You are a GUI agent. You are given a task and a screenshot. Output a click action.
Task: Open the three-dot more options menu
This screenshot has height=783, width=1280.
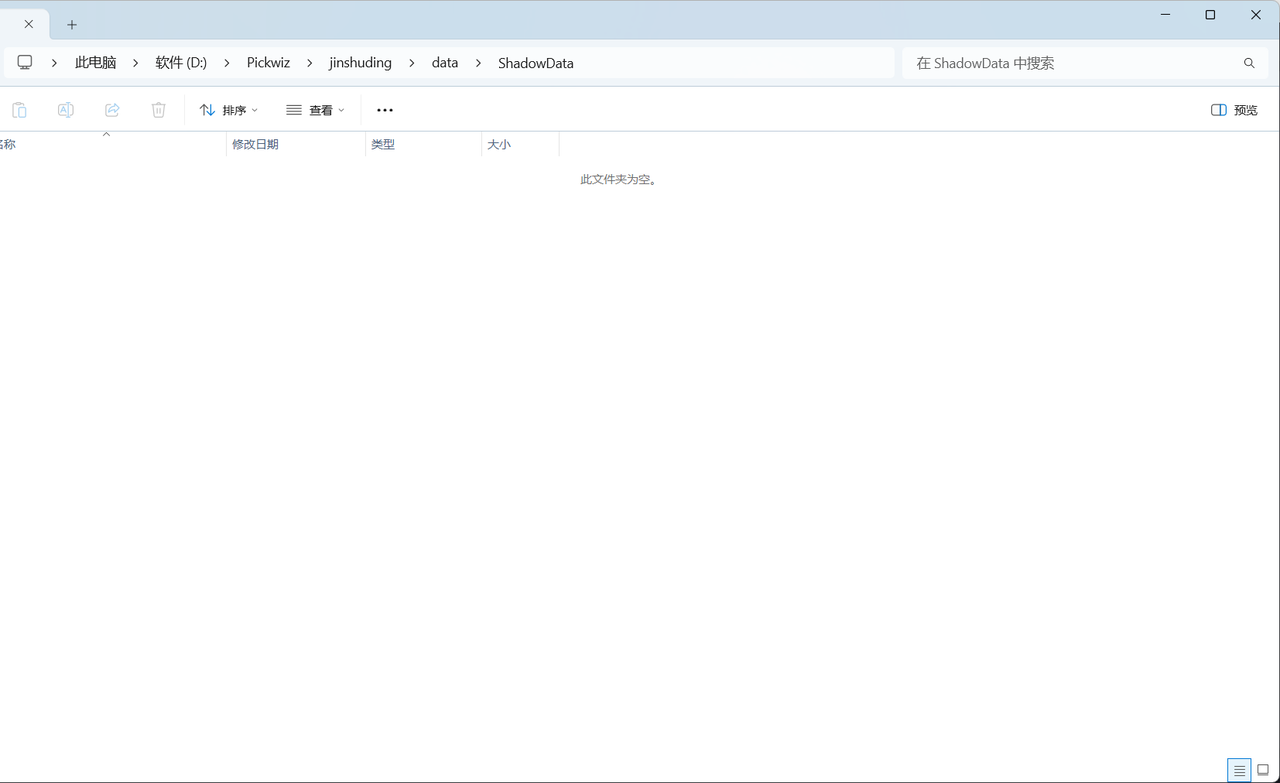pos(385,110)
